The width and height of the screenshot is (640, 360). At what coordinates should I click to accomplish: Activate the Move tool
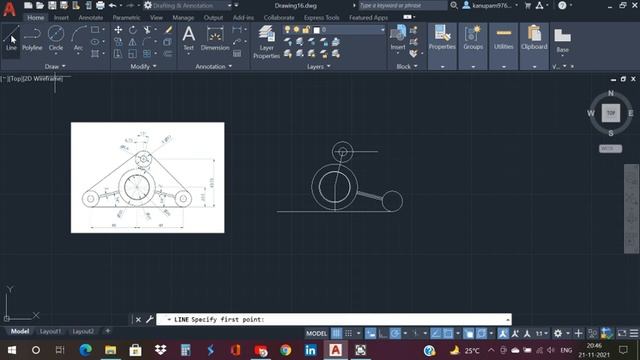(x=118, y=29)
